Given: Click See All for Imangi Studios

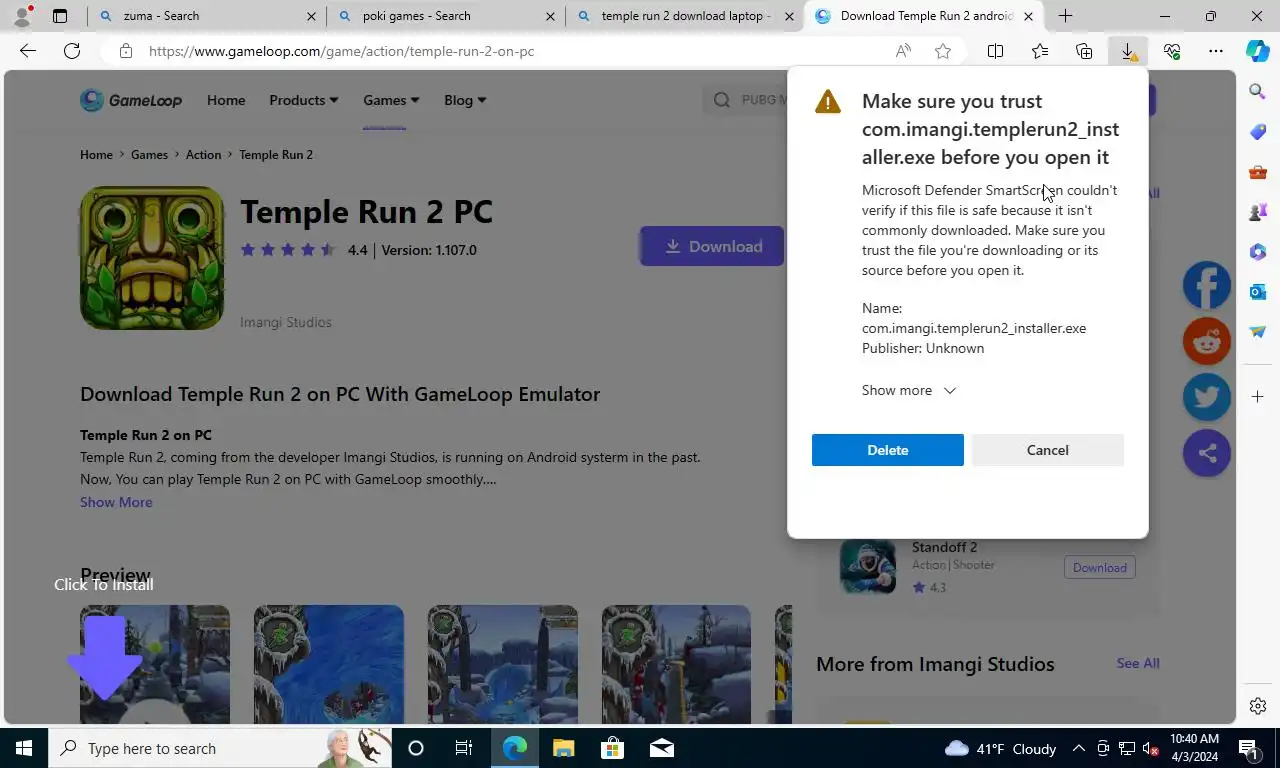Looking at the screenshot, I should pyautogui.click(x=1138, y=663).
